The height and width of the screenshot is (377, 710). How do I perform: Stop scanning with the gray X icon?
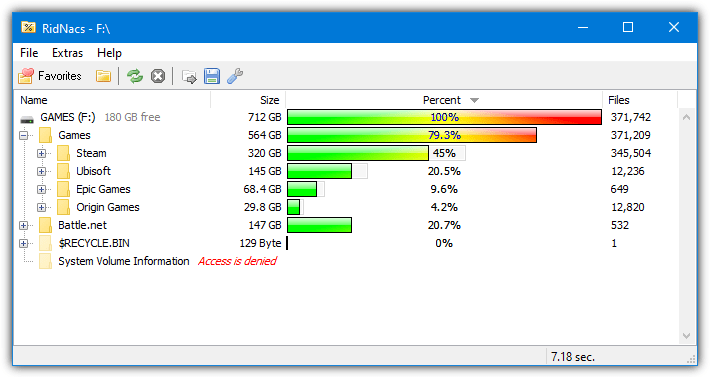coord(158,76)
